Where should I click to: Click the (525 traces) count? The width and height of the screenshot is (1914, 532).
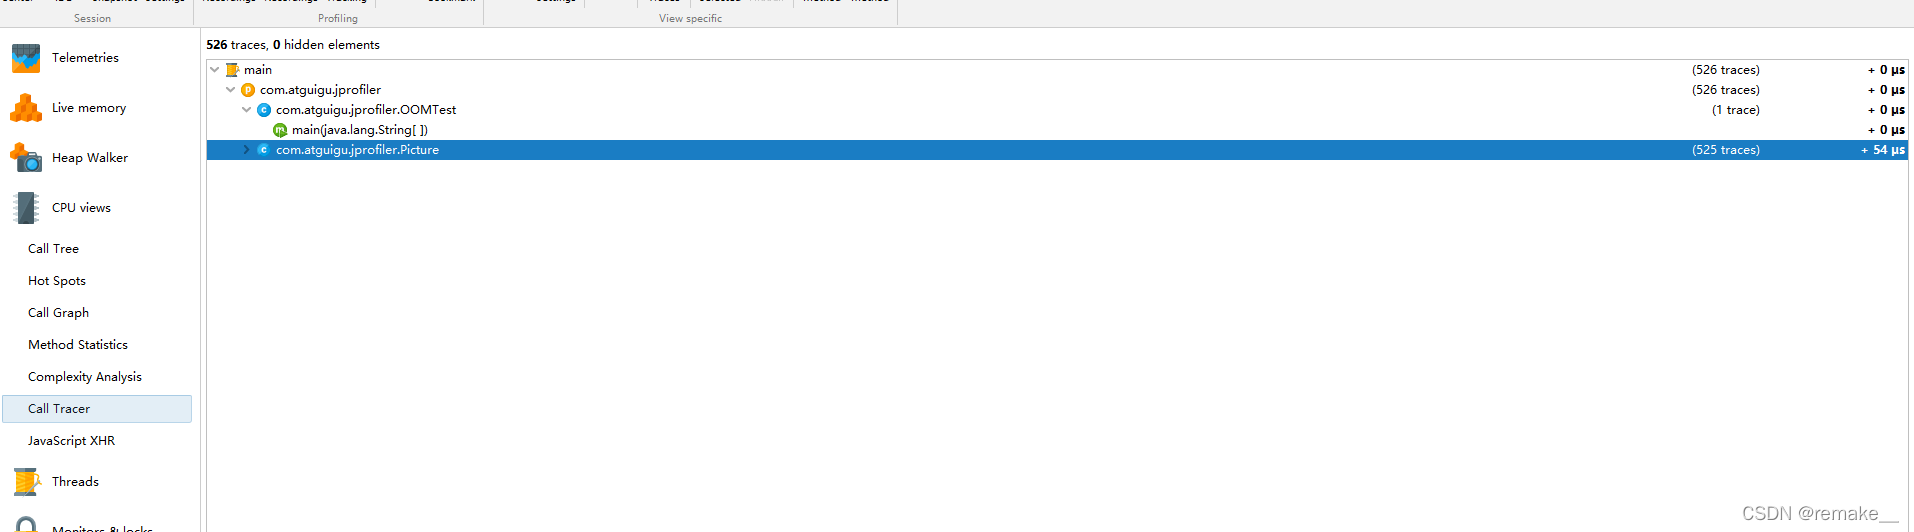(x=1726, y=150)
